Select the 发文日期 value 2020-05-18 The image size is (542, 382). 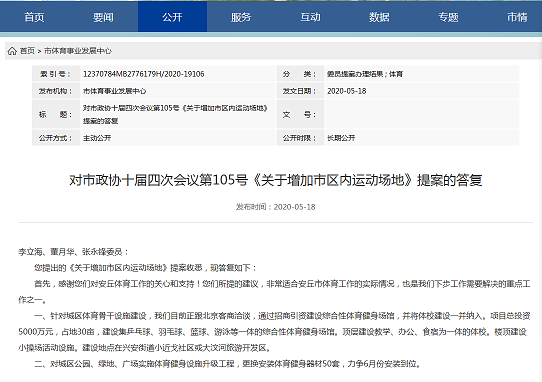[346, 91]
